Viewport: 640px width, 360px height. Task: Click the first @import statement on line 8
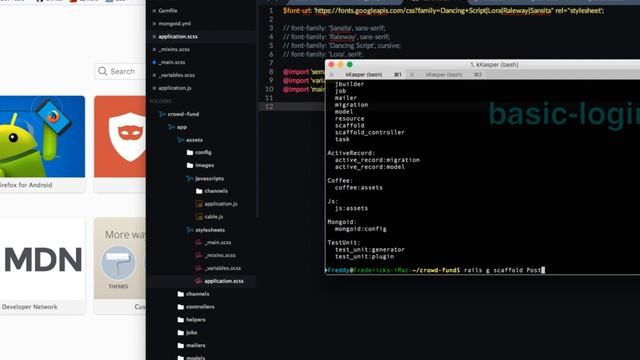point(304,72)
